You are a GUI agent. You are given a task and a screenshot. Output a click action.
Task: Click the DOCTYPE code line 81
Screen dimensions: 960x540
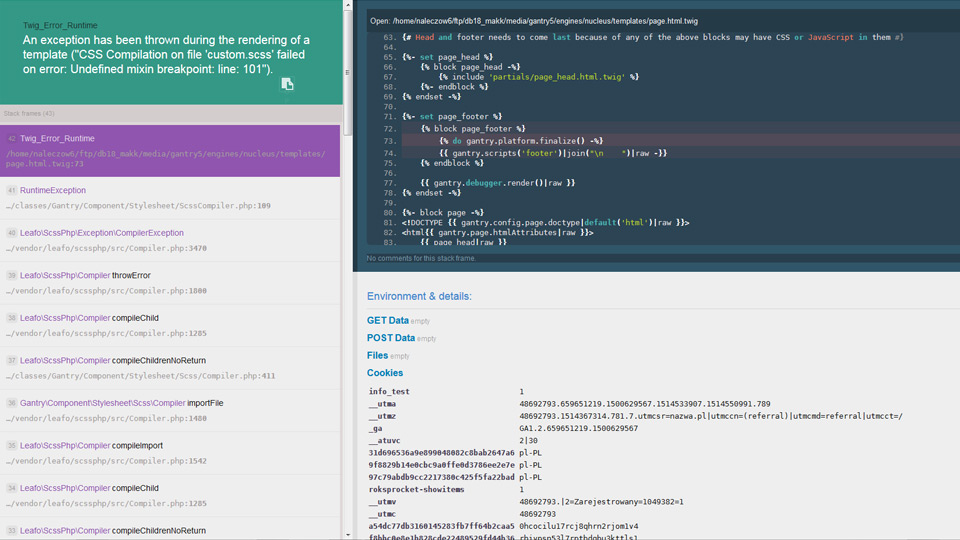pyautogui.click(x=546, y=223)
